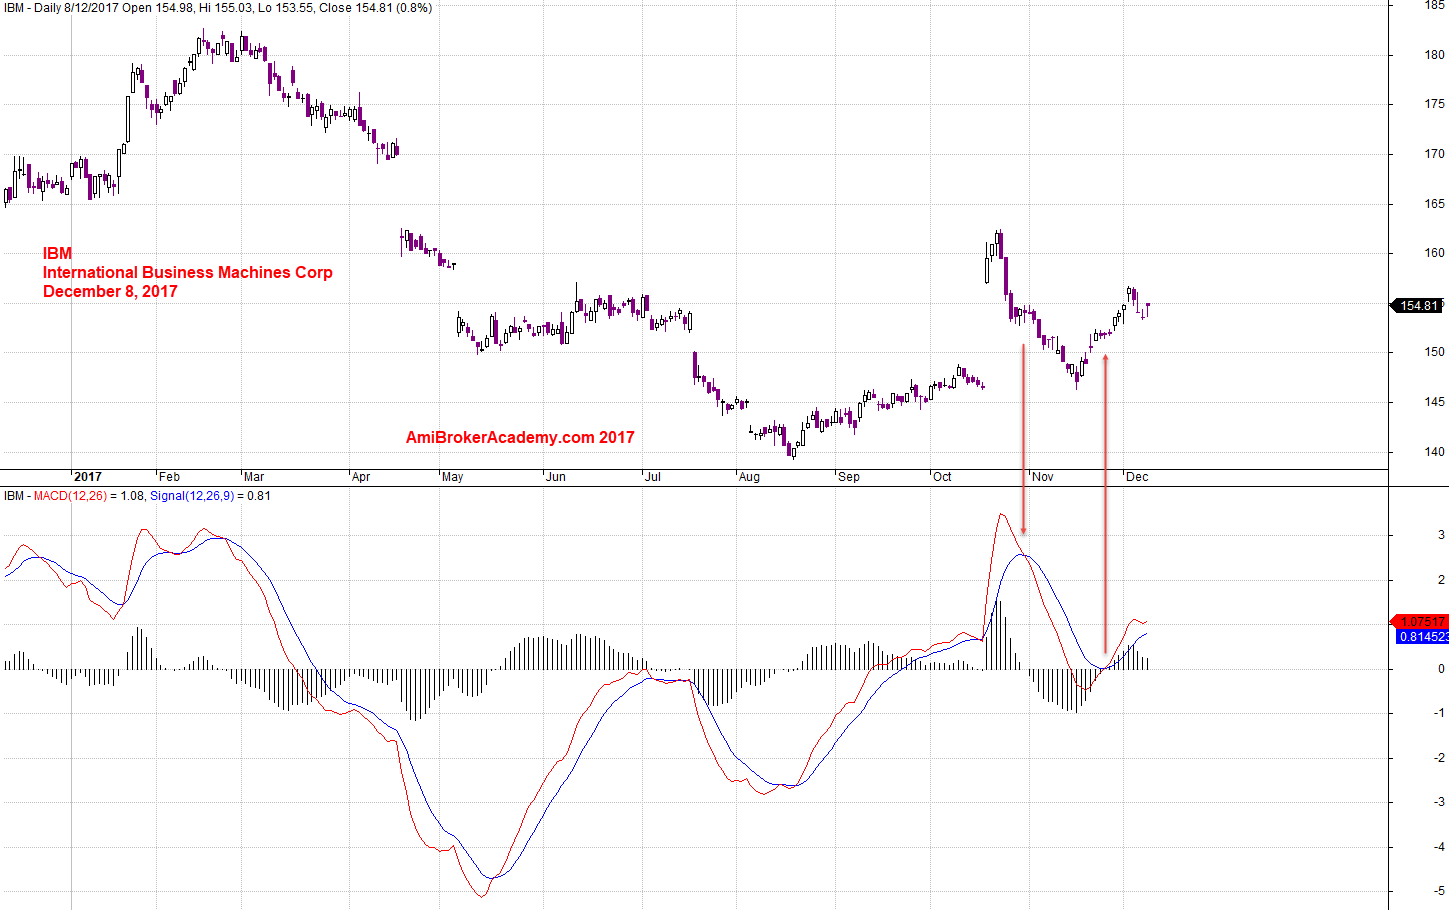Click the blue Signal value tag 0.814523

(x=1422, y=637)
